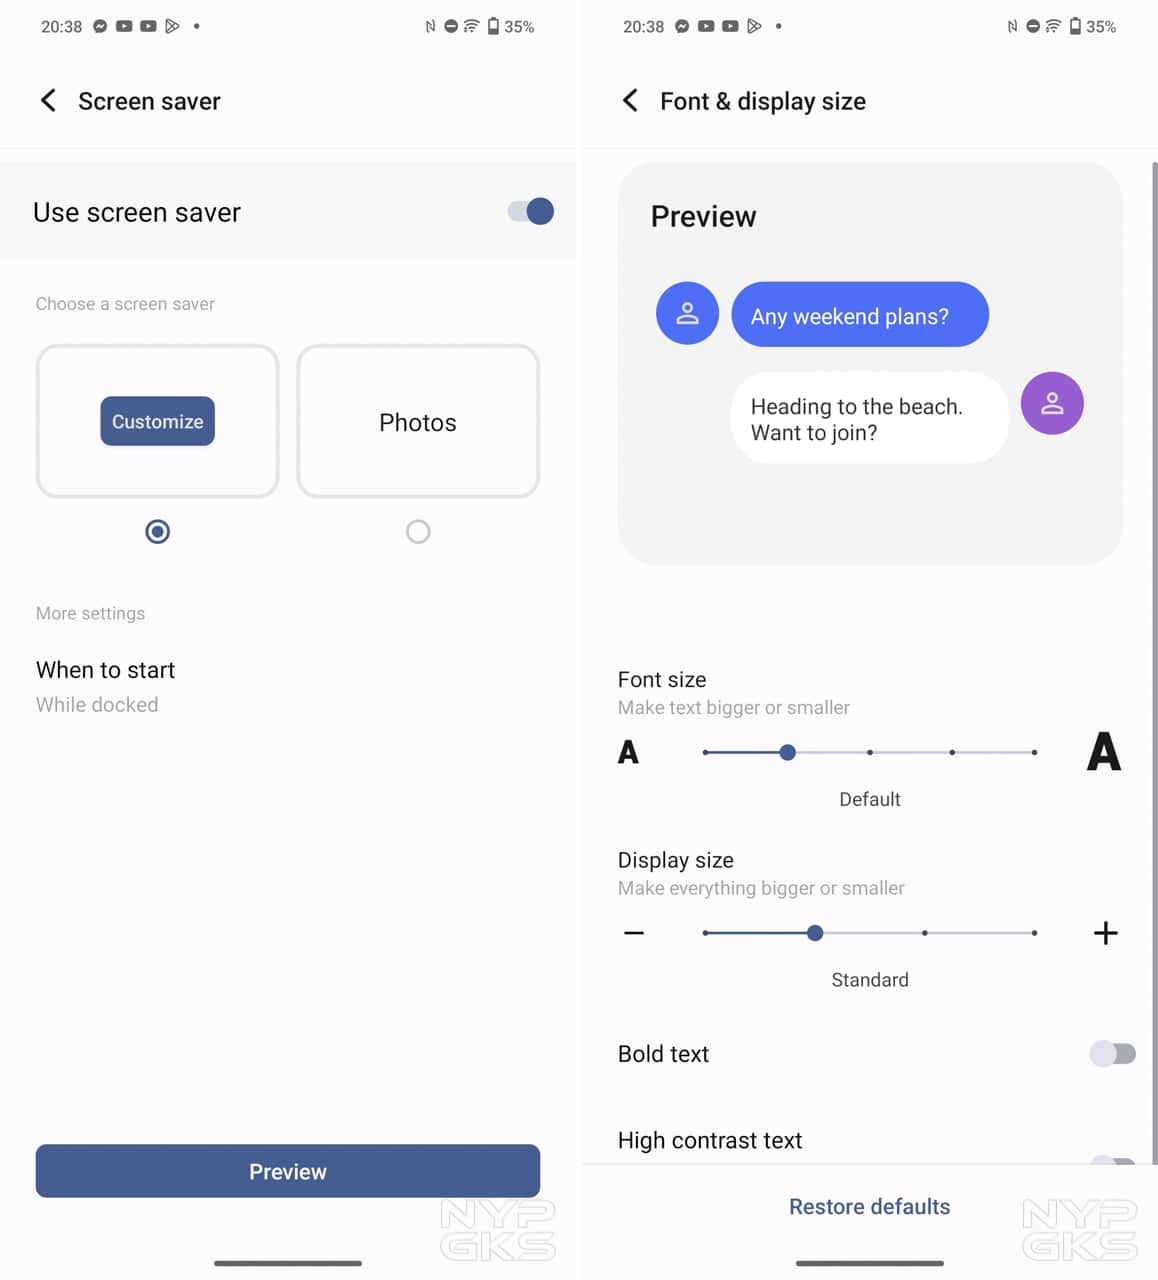Click the Display size slider handle

[x=815, y=933]
